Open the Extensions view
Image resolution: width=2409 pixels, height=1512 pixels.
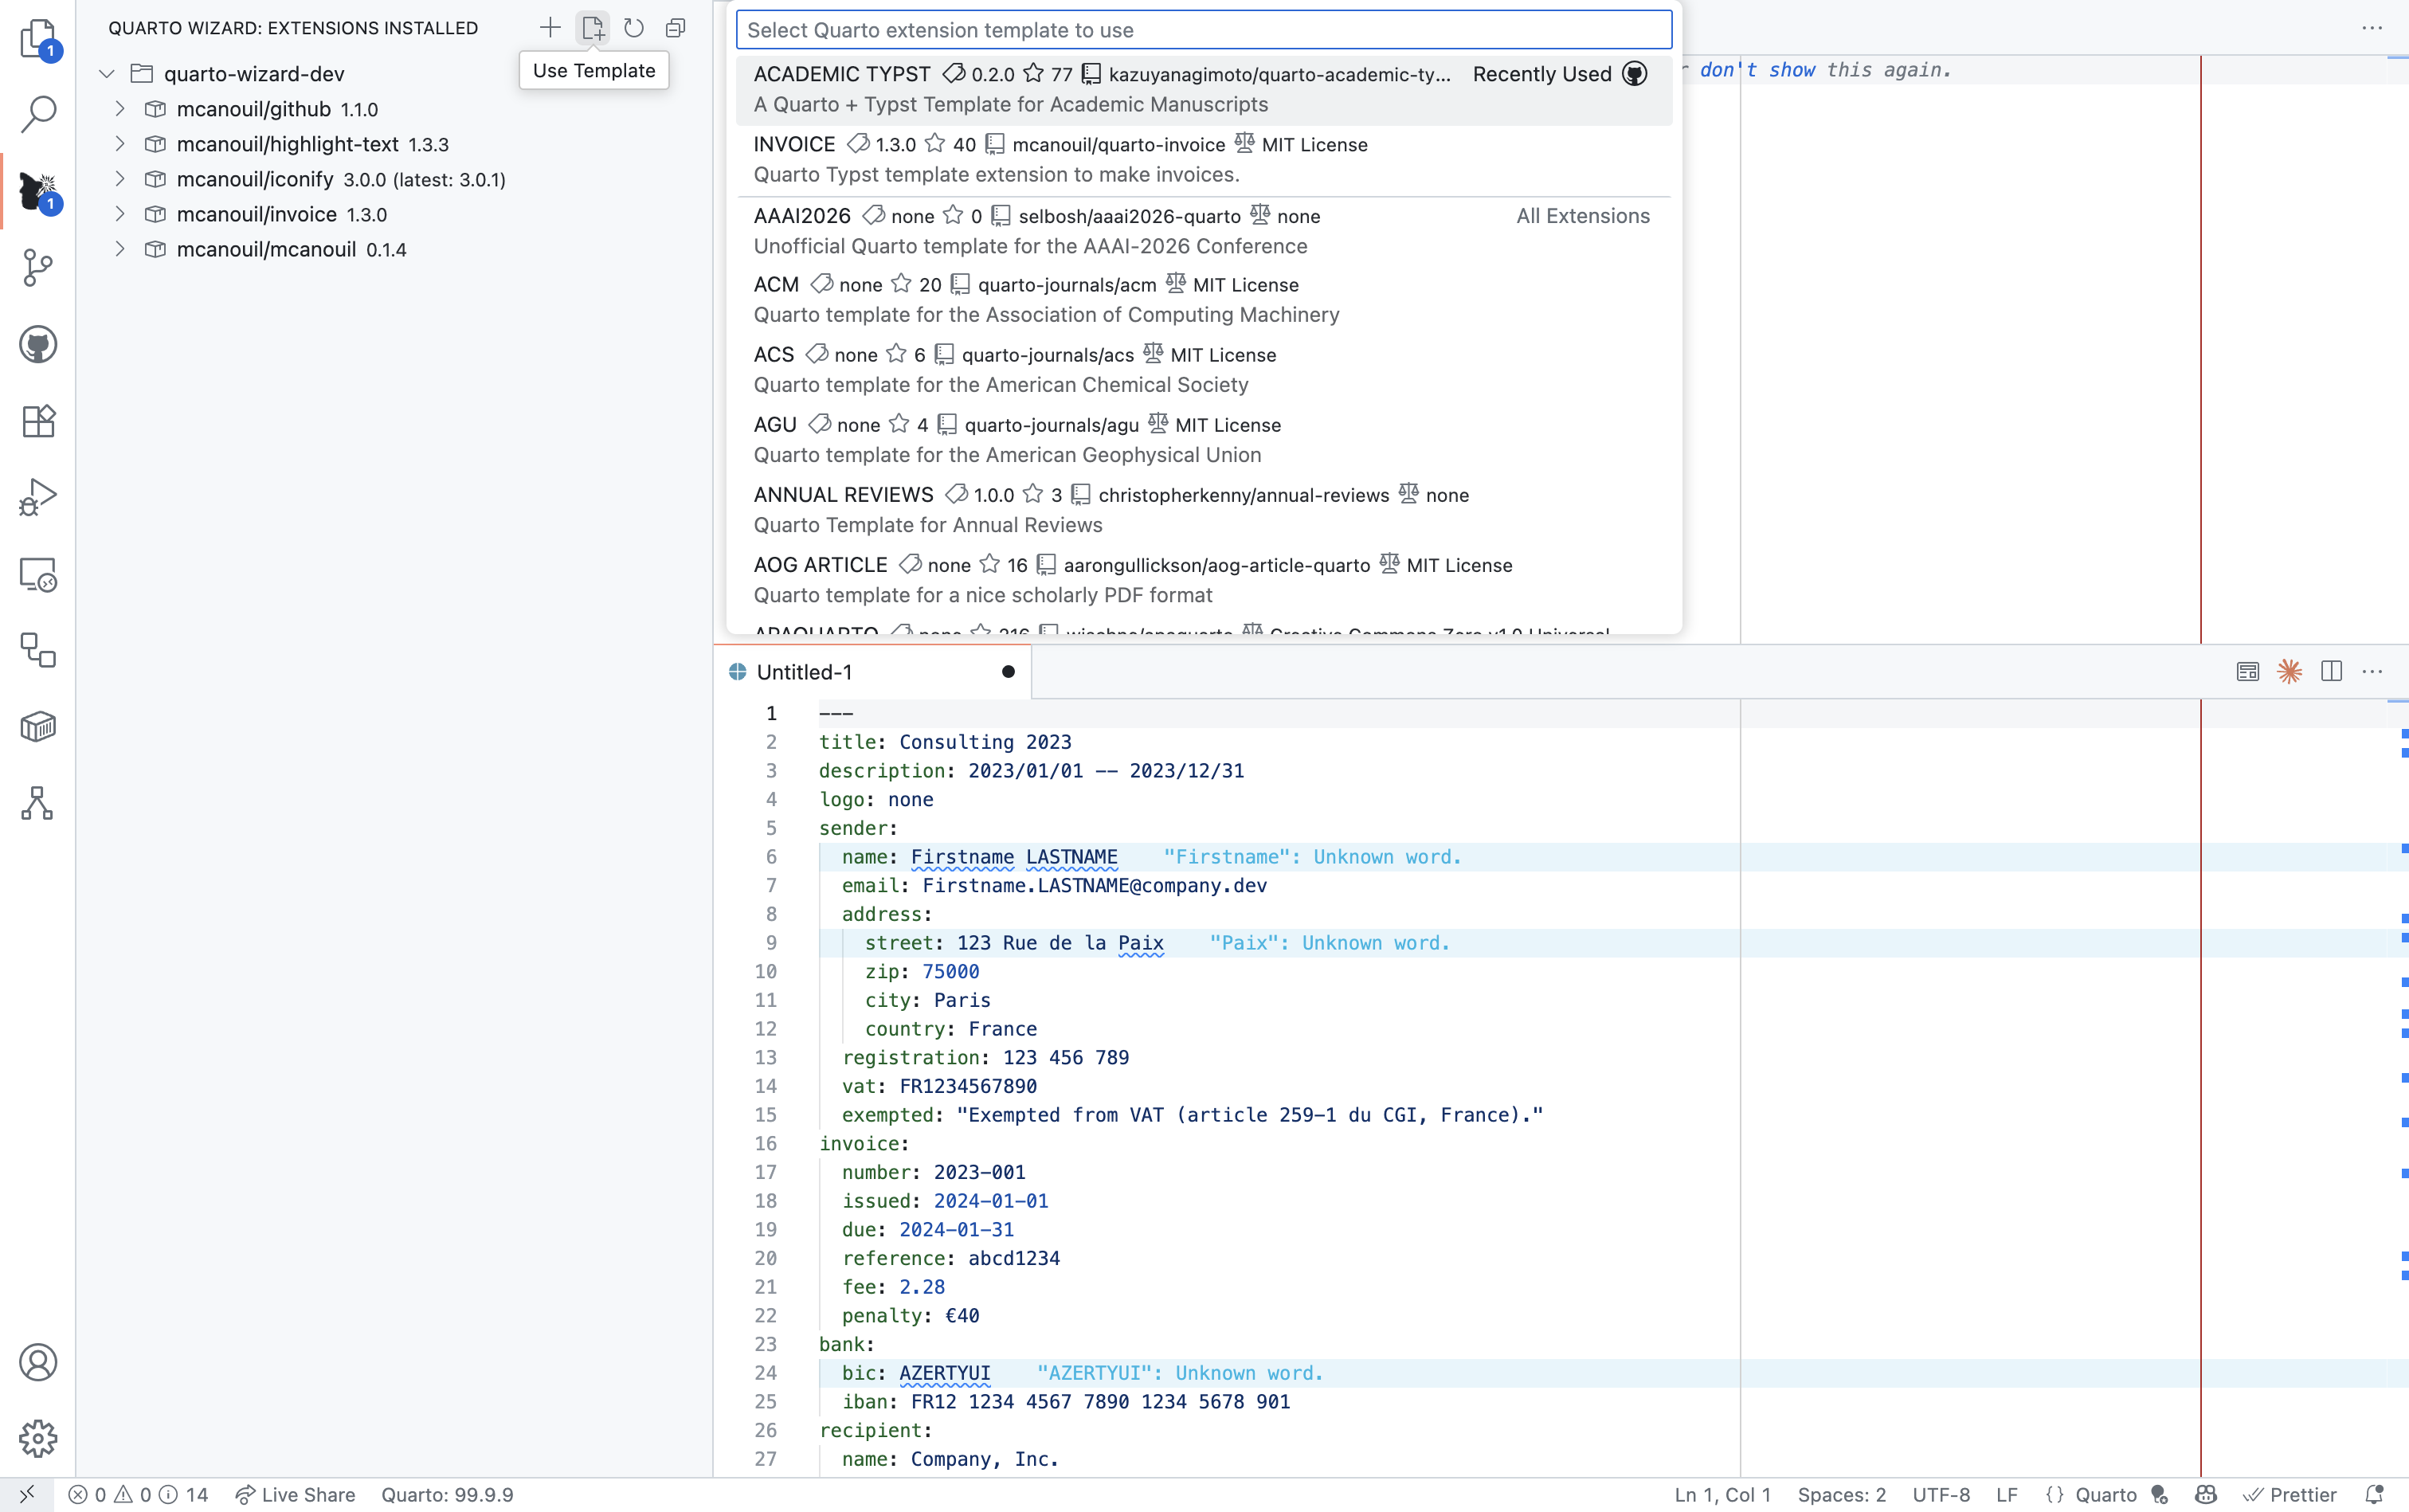tap(39, 420)
